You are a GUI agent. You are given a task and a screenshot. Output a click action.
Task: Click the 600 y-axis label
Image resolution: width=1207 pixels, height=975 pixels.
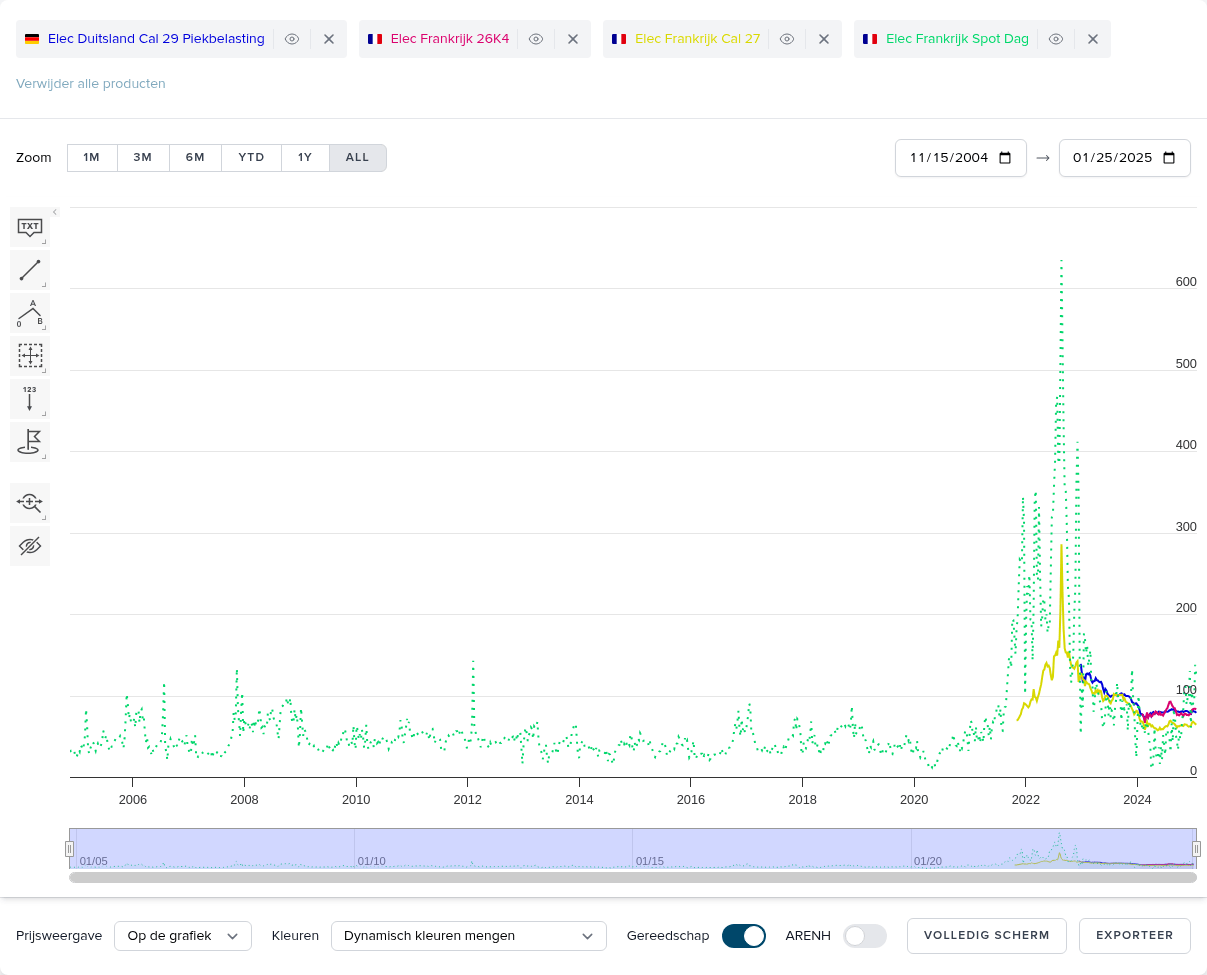point(1186,282)
